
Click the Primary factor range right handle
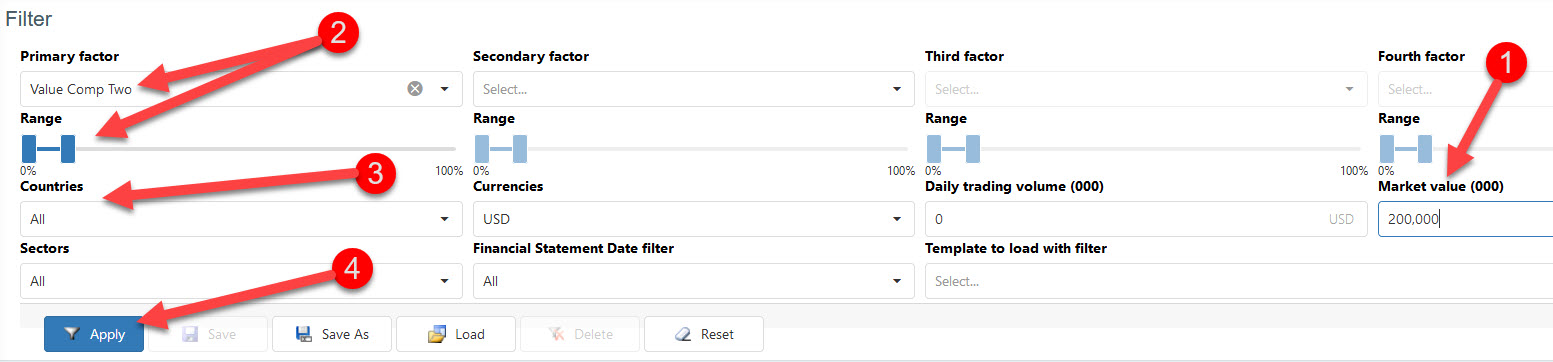point(68,149)
